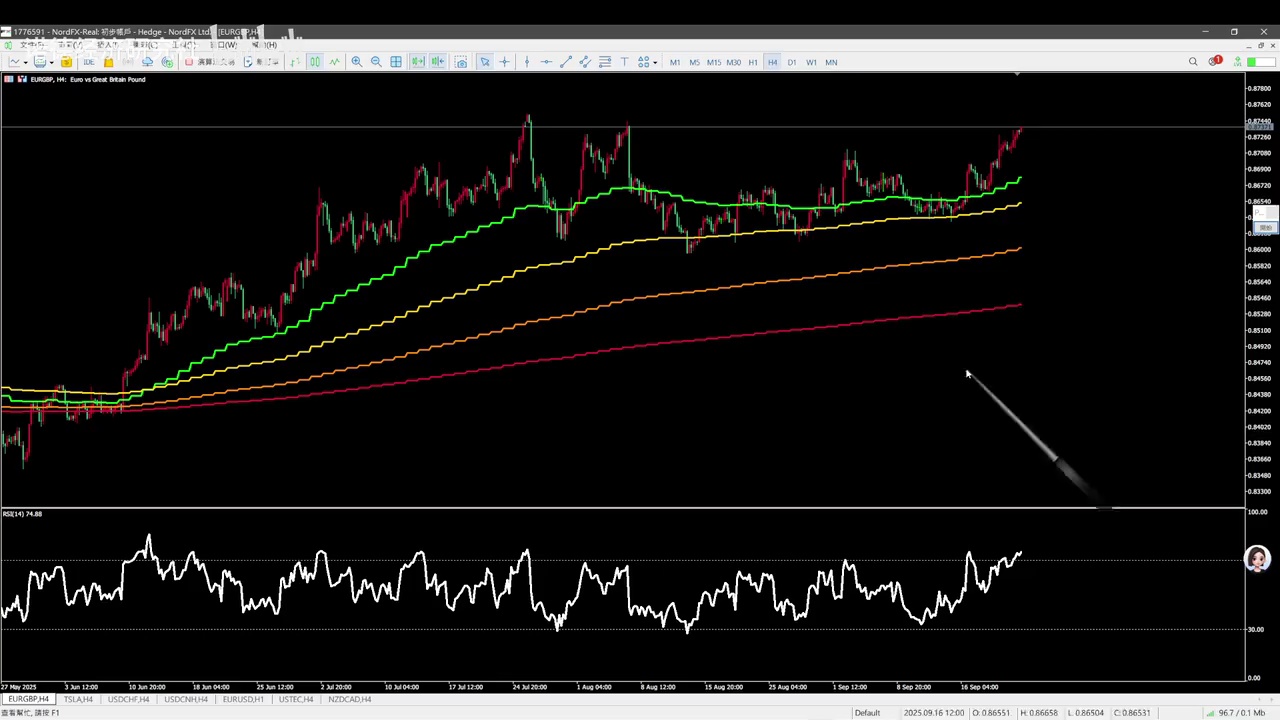Switch to EURGBP,H4 chart tab
Image resolution: width=1280 pixels, height=720 pixels.
(x=28, y=699)
